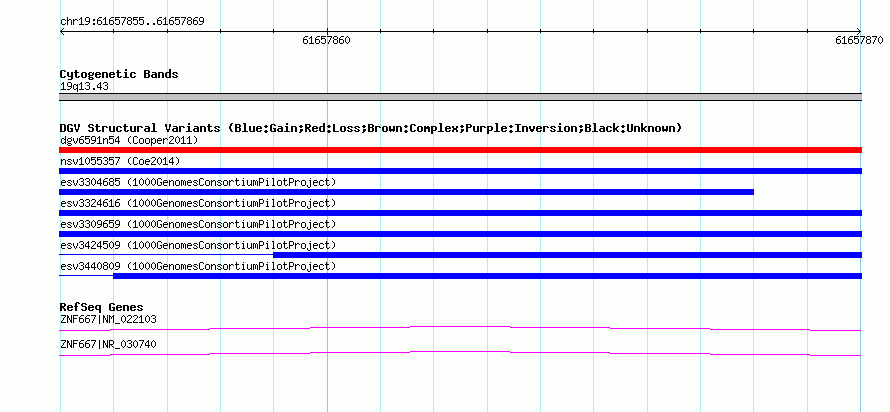Image resolution: width=890 pixels, height=412 pixels.
Task: Click the nsv1055357 (Coe2014) label
Action: pyautogui.click(x=120, y=161)
